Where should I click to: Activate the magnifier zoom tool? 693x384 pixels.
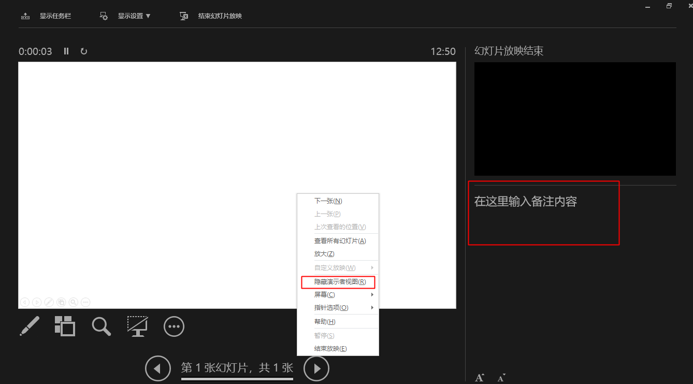pyautogui.click(x=101, y=327)
